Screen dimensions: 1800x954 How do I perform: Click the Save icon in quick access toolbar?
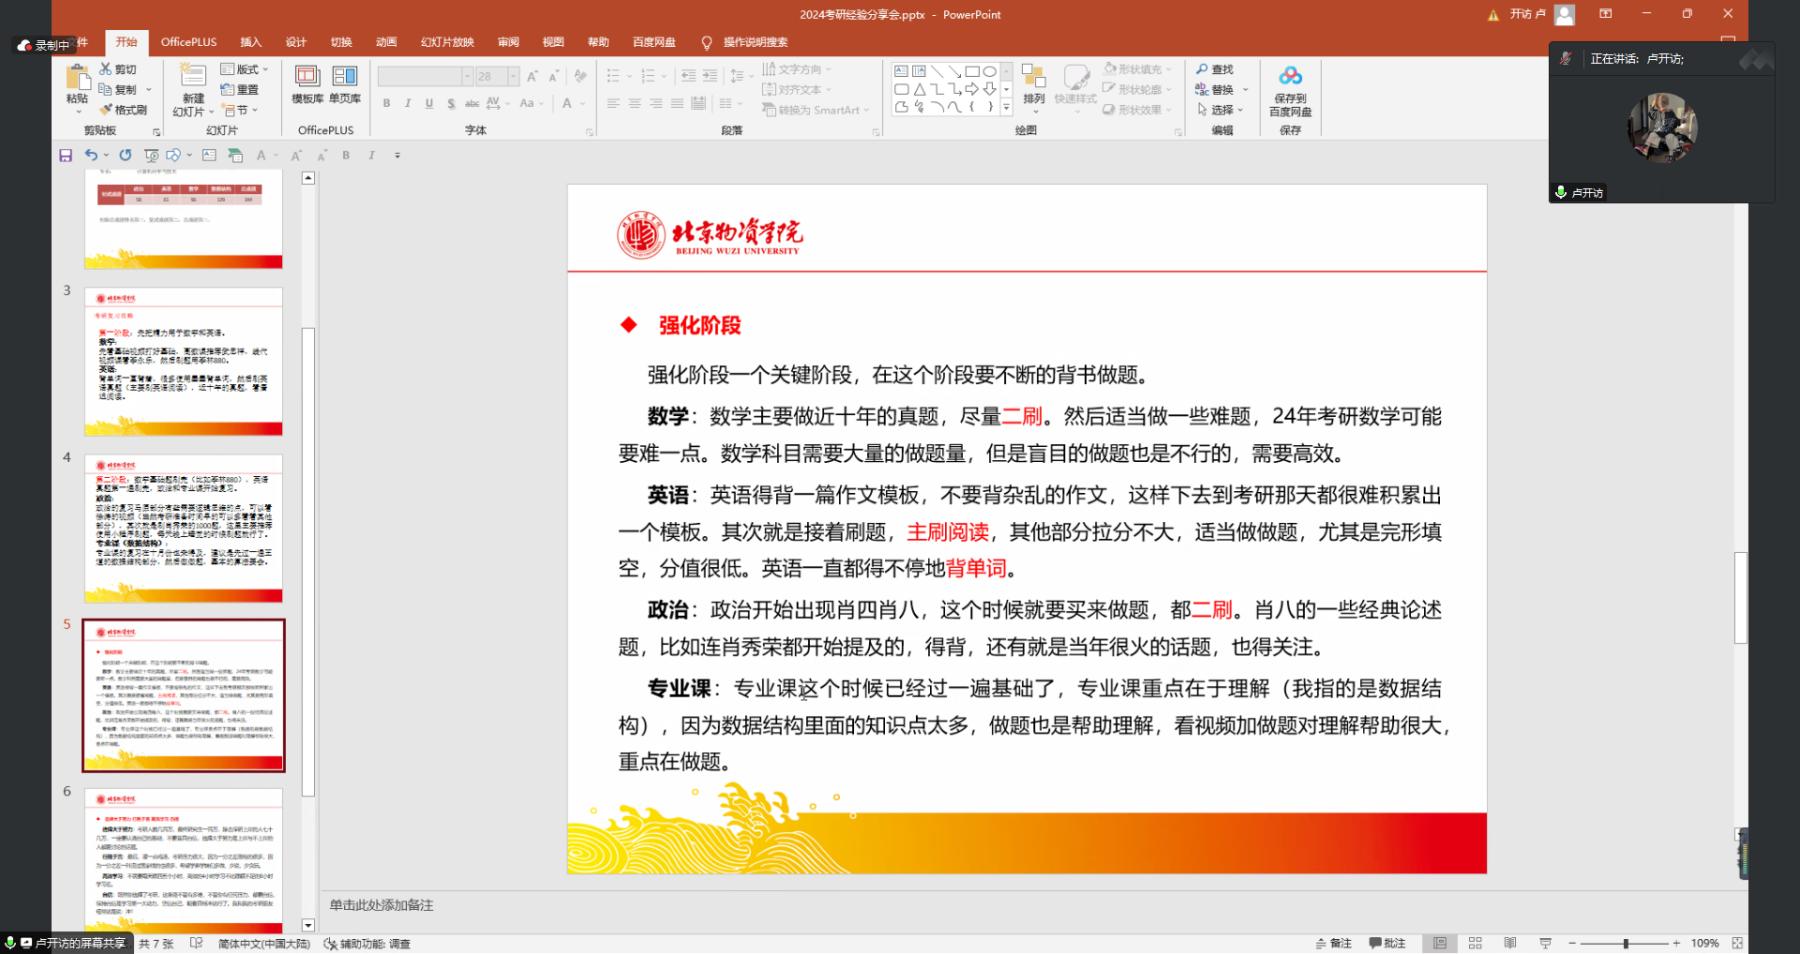[66, 155]
